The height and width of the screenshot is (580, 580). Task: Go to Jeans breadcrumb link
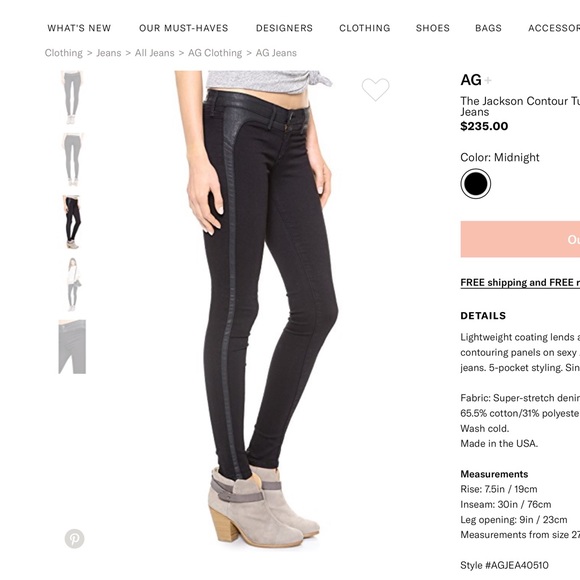pos(109,53)
